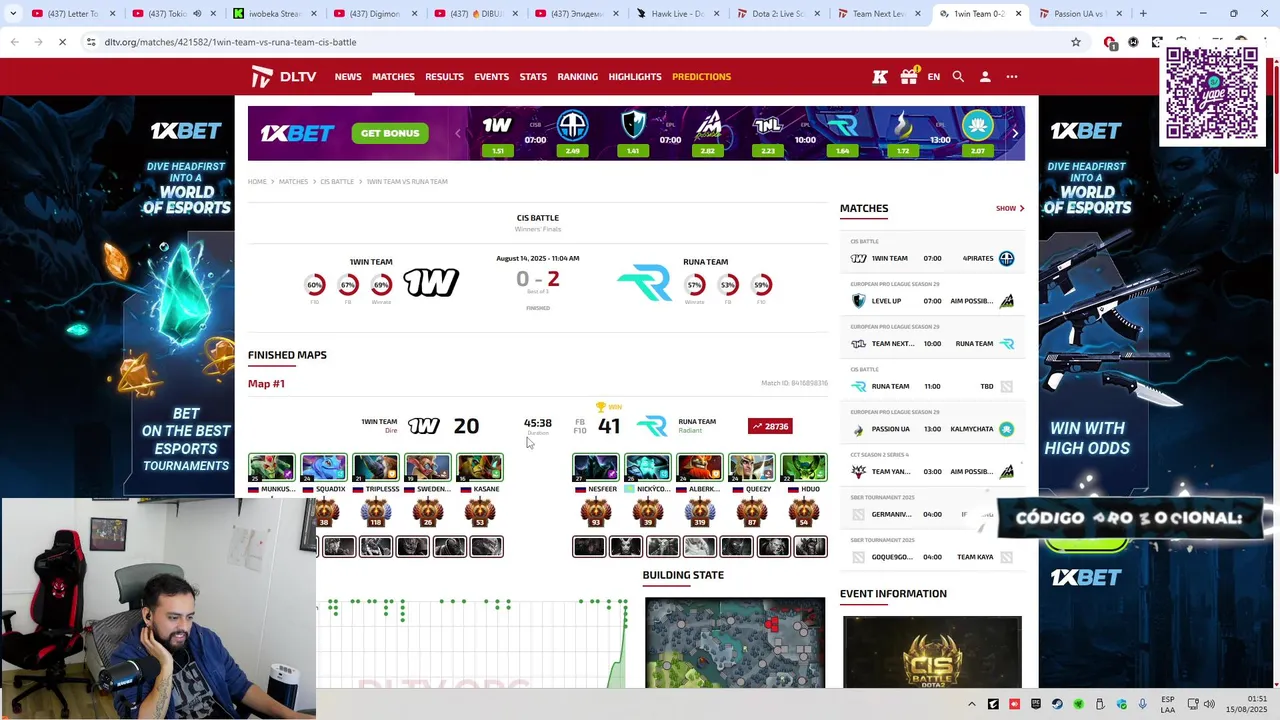Open a new browser tab with plus
1280x720 pixels.
[1143, 14]
